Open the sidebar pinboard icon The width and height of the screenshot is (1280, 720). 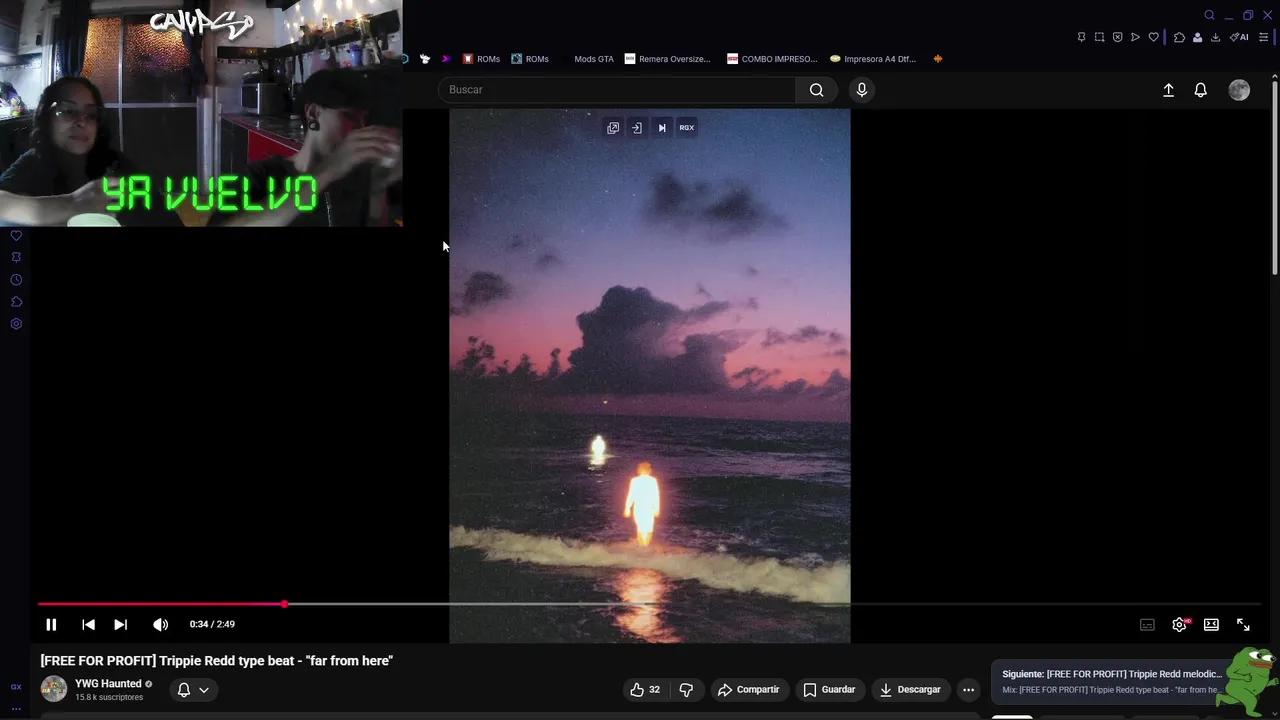point(16,258)
